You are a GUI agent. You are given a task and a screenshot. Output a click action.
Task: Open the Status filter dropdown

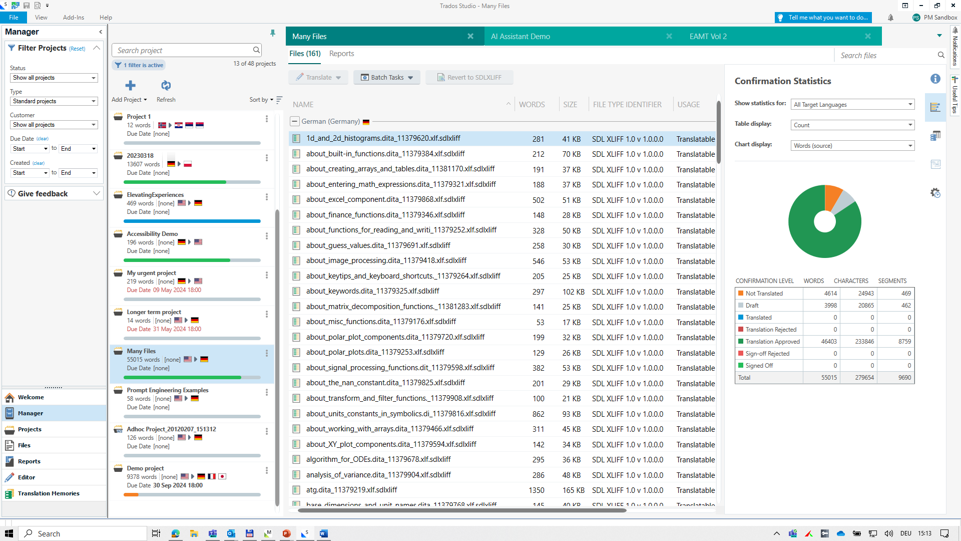pyautogui.click(x=54, y=78)
